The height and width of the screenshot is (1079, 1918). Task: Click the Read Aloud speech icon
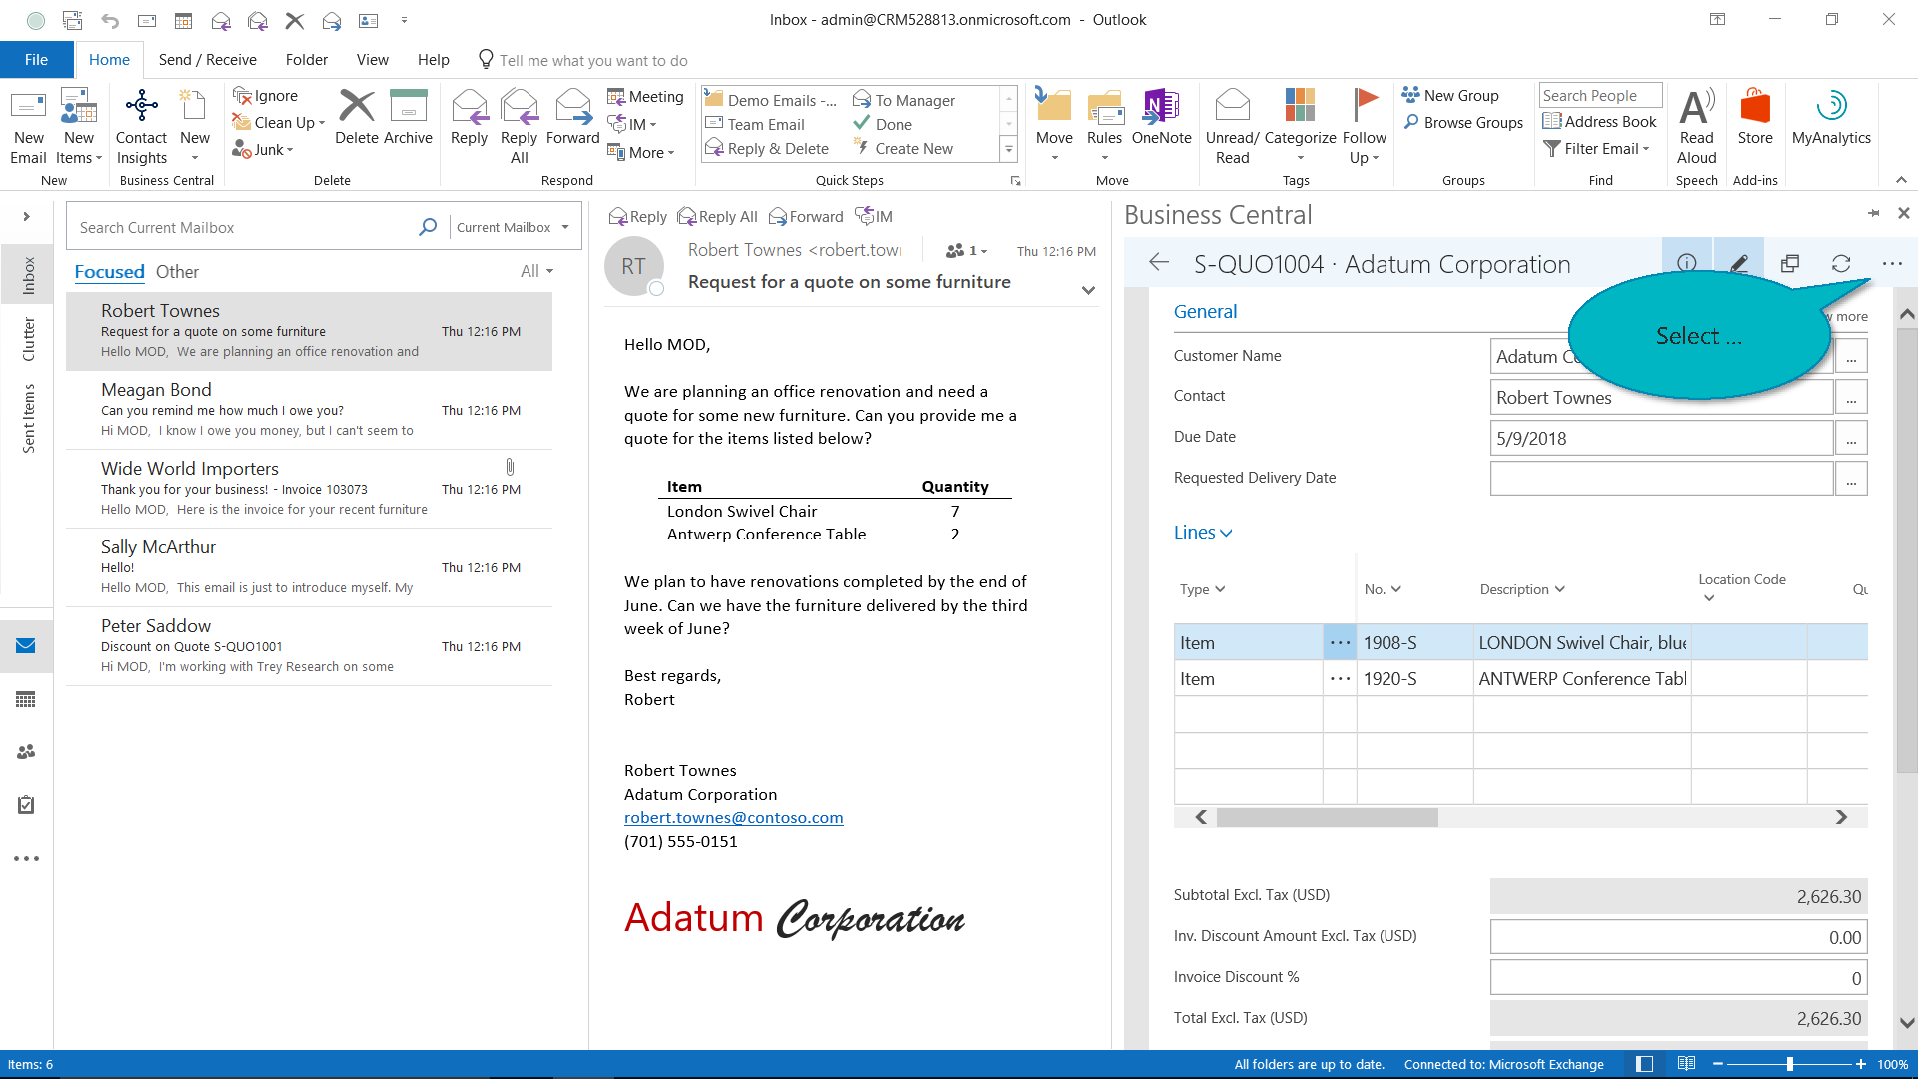1696,106
